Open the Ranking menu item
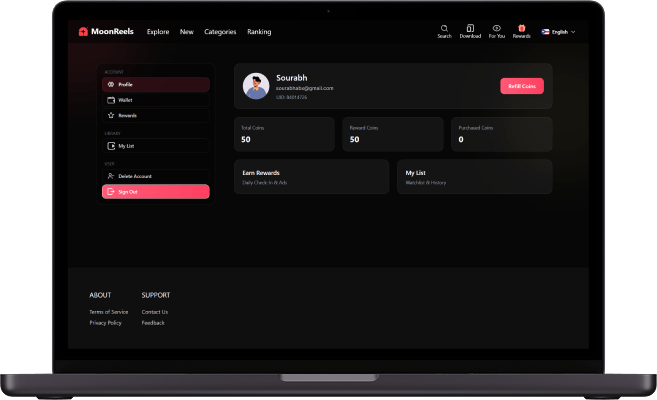The image size is (657, 400). pyautogui.click(x=259, y=32)
